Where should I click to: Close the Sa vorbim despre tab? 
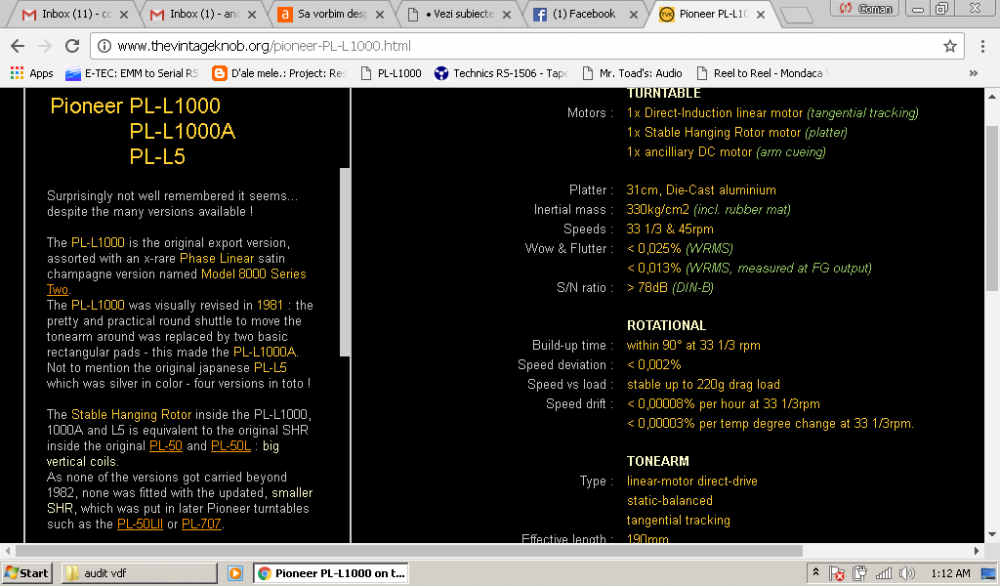click(x=379, y=14)
